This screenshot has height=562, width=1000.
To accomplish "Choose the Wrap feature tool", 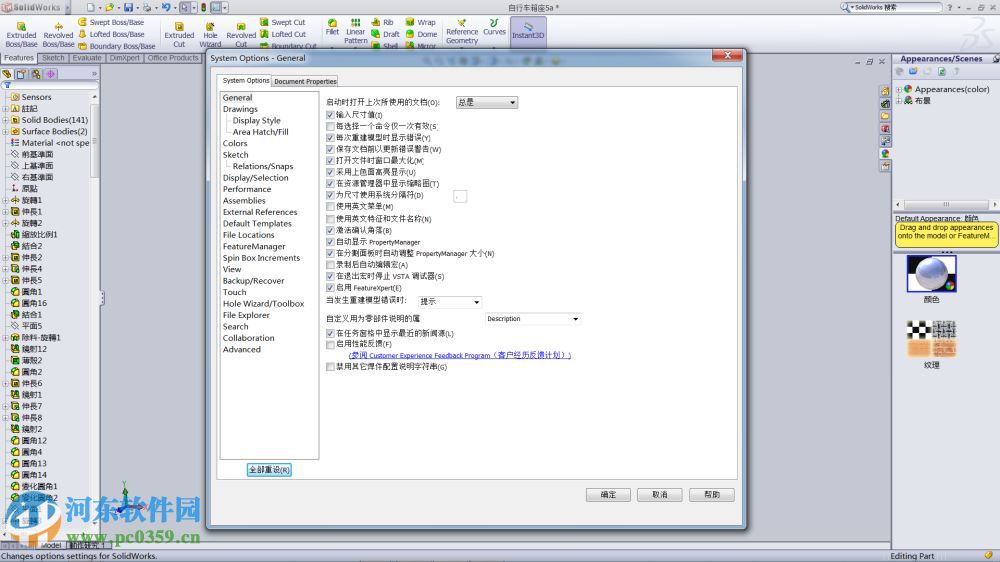I will coord(420,22).
